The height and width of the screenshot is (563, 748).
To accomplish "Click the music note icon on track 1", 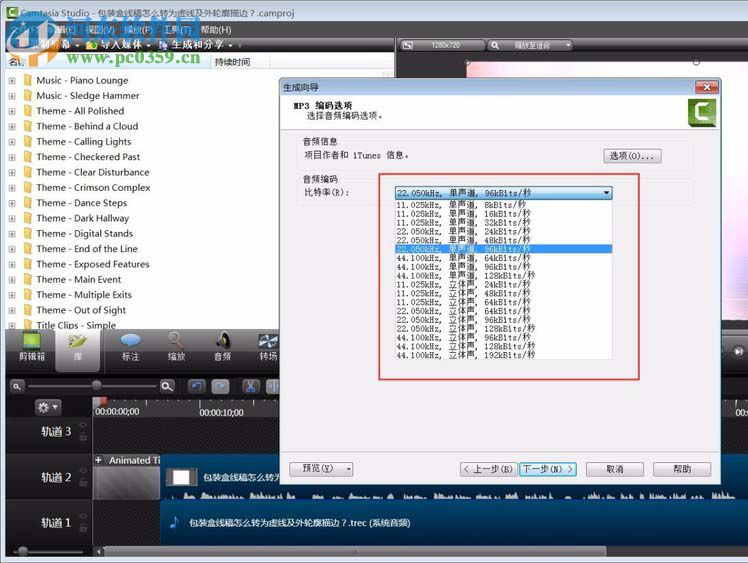I will [174, 522].
